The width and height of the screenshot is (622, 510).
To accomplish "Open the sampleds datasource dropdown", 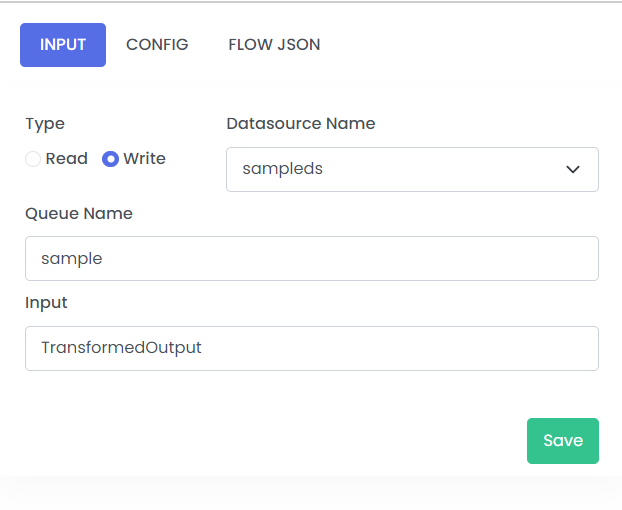I will click(412, 169).
